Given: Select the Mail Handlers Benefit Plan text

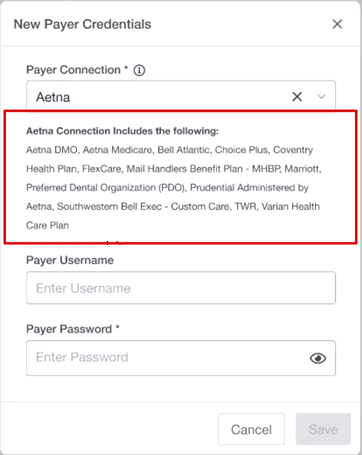Looking at the screenshot, I should coord(185,169).
